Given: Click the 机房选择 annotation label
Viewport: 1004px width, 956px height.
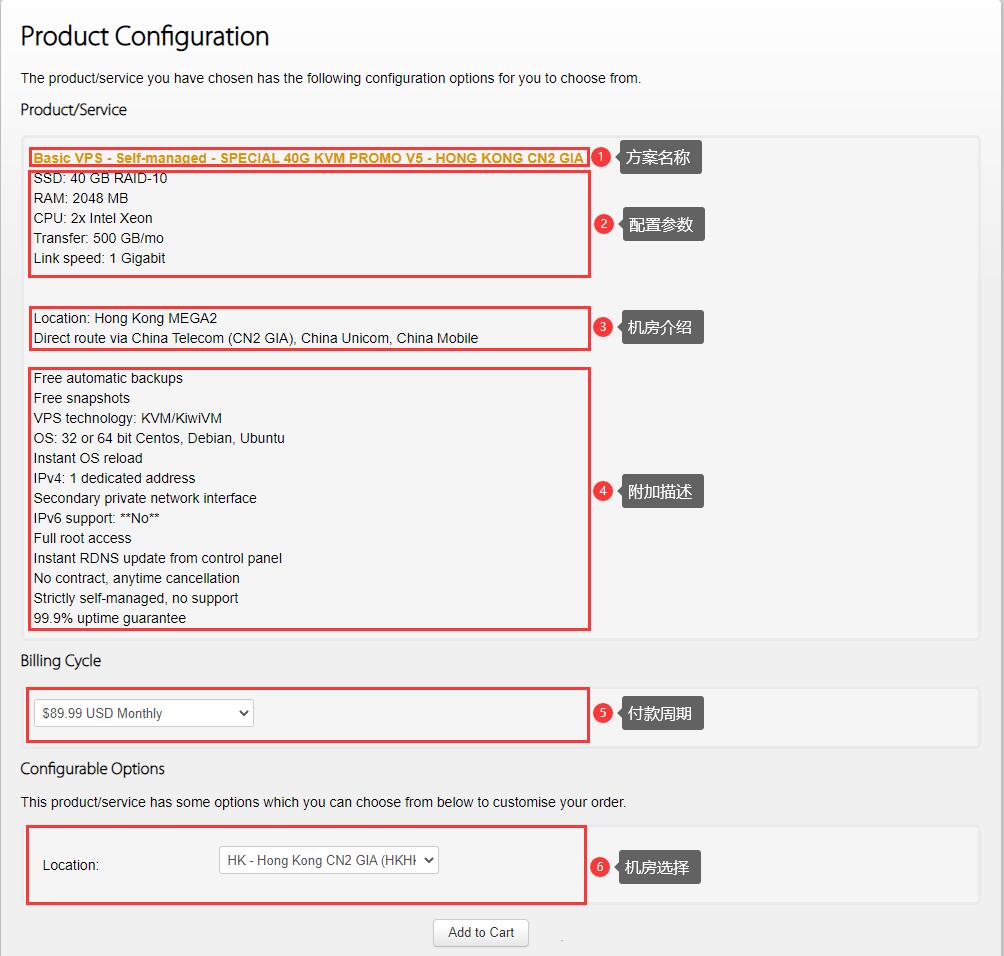Looking at the screenshot, I should pyautogui.click(x=658, y=867).
